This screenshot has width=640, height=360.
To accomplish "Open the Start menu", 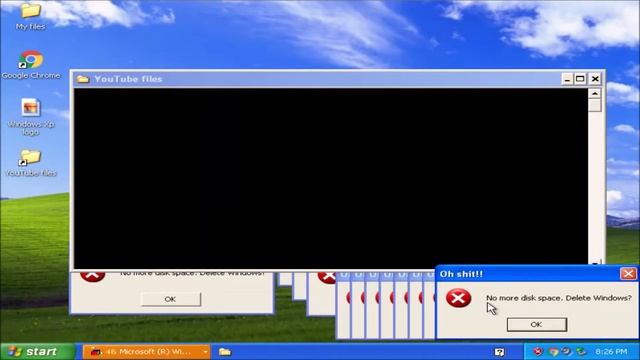I will [38, 351].
